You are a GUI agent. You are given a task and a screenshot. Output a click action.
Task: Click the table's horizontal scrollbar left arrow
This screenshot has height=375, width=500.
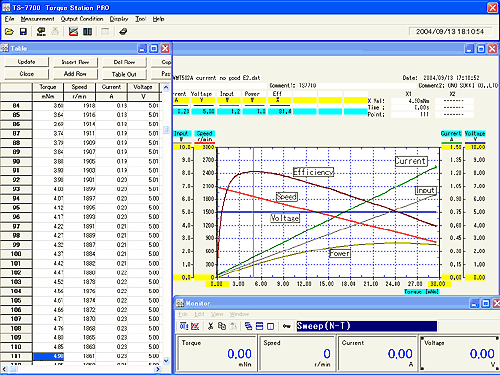(4, 369)
